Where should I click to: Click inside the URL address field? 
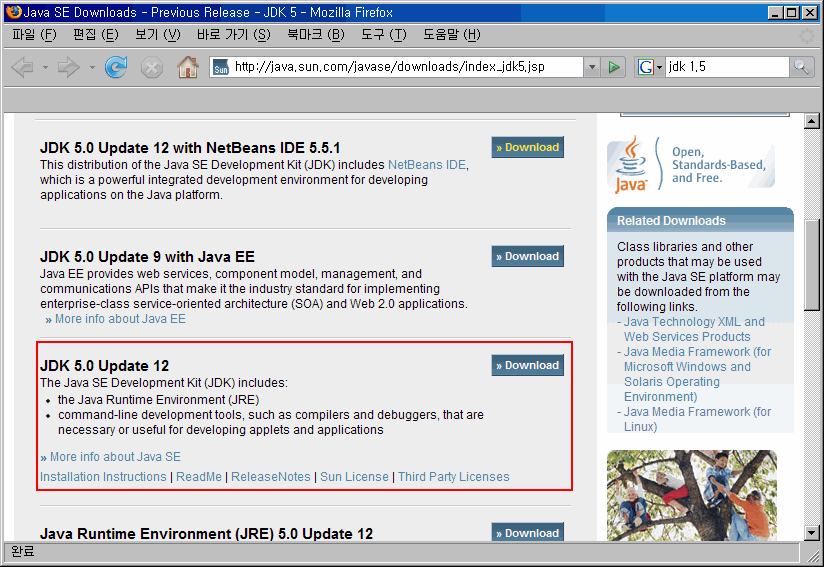coord(400,67)
